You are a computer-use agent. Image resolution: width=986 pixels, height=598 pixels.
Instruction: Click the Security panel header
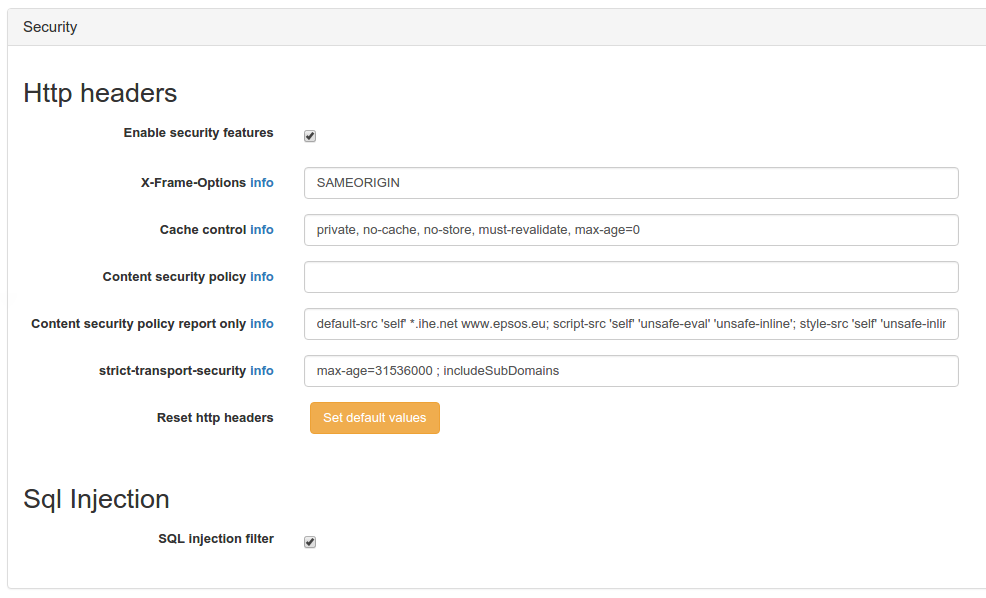pos(50,27)
